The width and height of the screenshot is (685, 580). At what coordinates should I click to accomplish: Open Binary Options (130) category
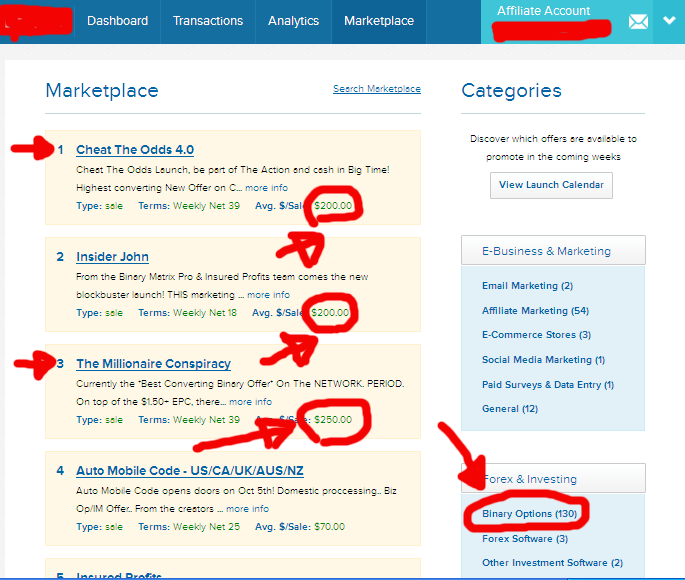[x=529, y=514]
